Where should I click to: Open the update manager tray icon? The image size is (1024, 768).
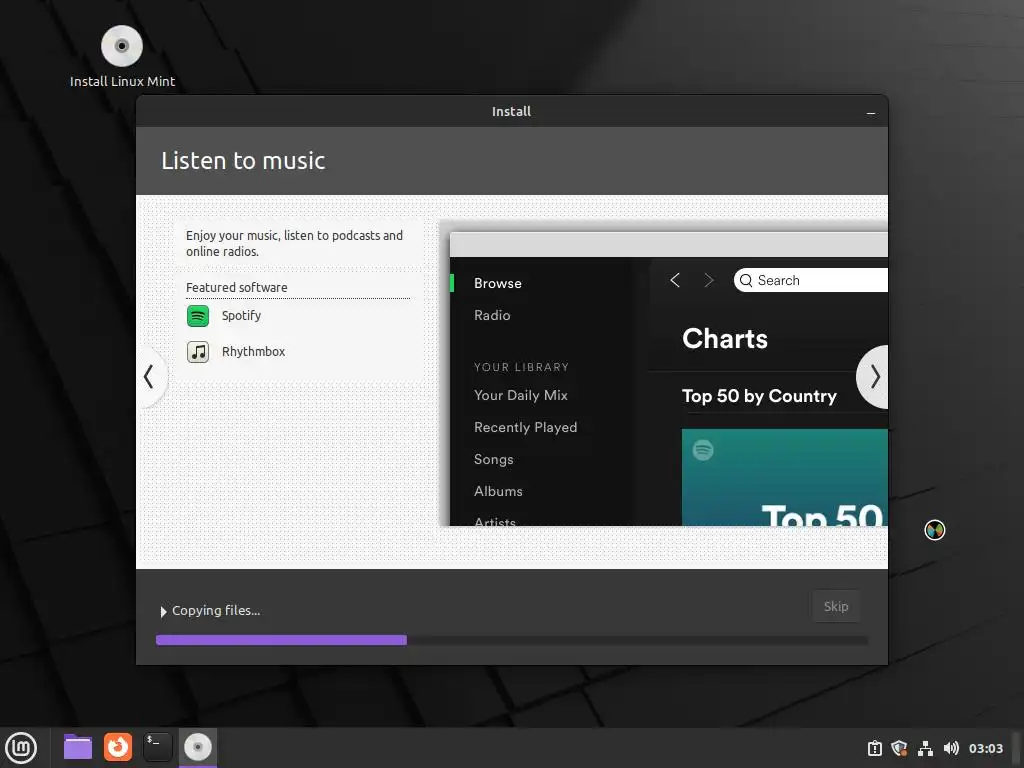pyautogui.click(x=874, y=748)
